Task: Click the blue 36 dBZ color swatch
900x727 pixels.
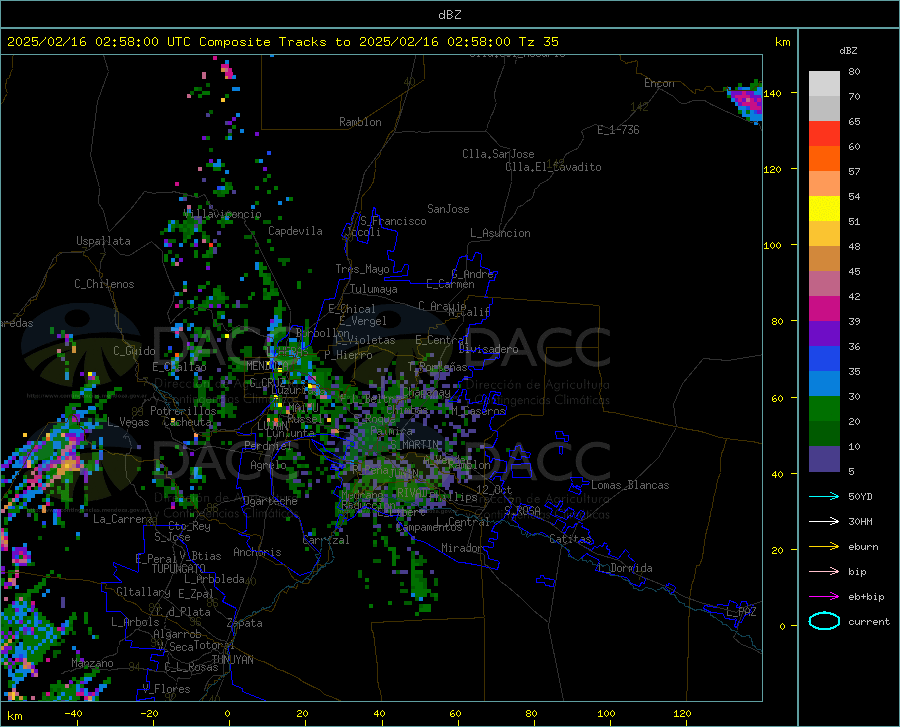Action: 824,359
